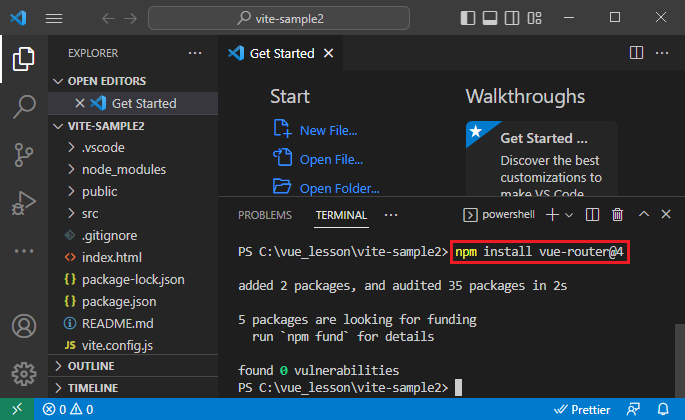Screen dimensions: 685x420
Task: Open Explorer views and more actions menu
Action: click(x=195, y=53)
